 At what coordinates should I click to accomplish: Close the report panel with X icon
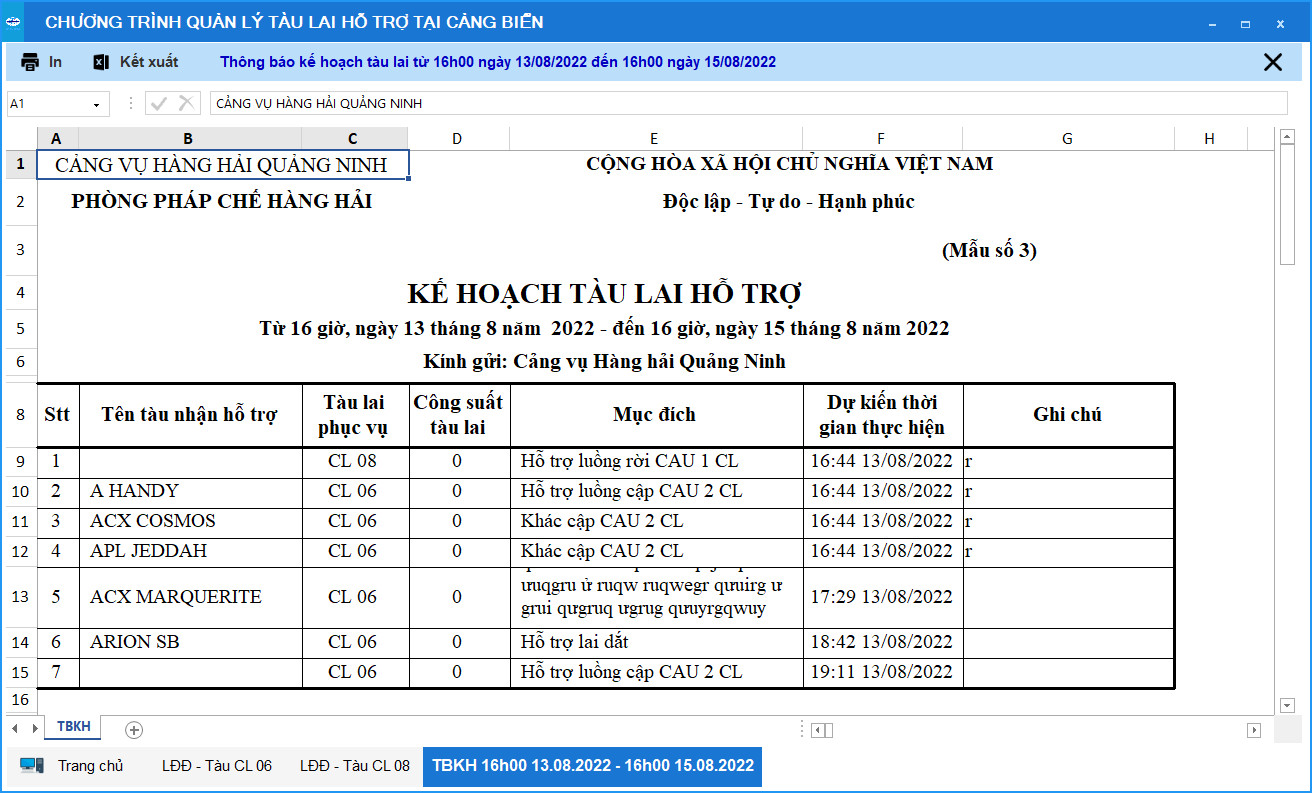click(x=1272, y=62)
